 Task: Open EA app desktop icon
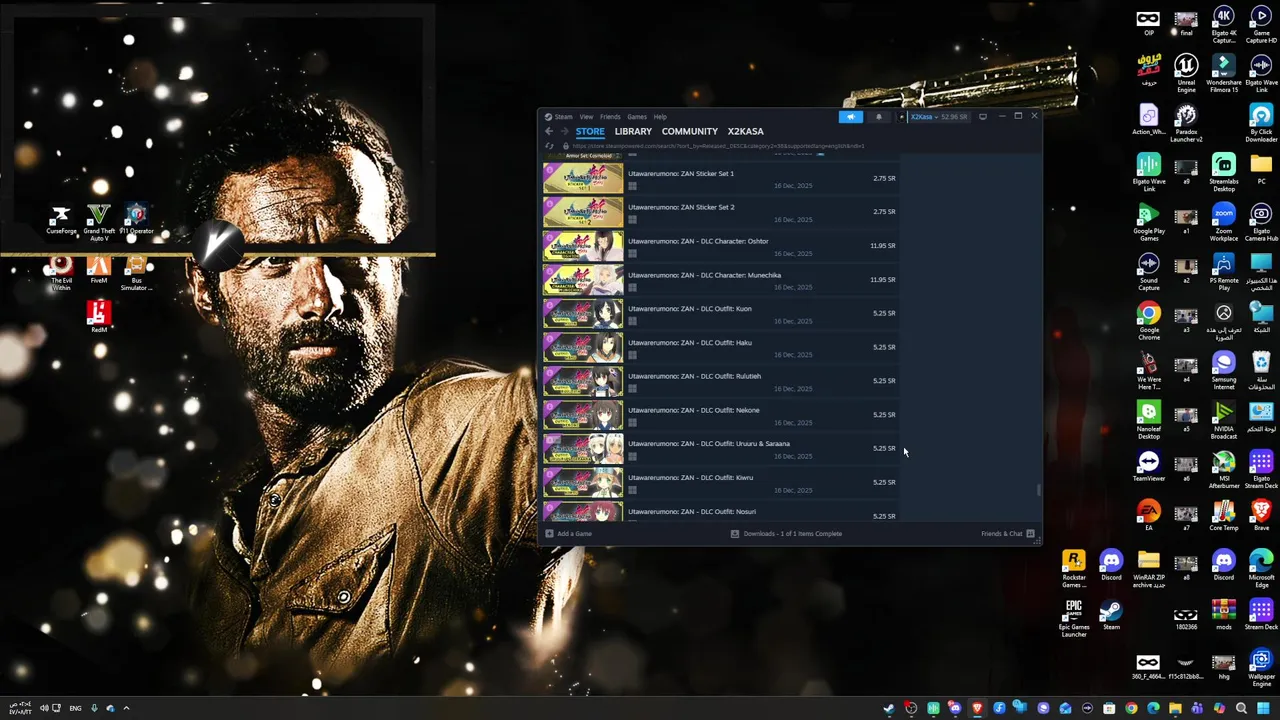pos(1149,517)
